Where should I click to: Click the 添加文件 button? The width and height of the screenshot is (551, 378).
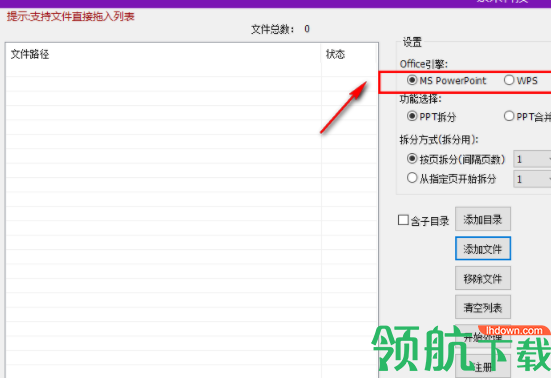483,249
